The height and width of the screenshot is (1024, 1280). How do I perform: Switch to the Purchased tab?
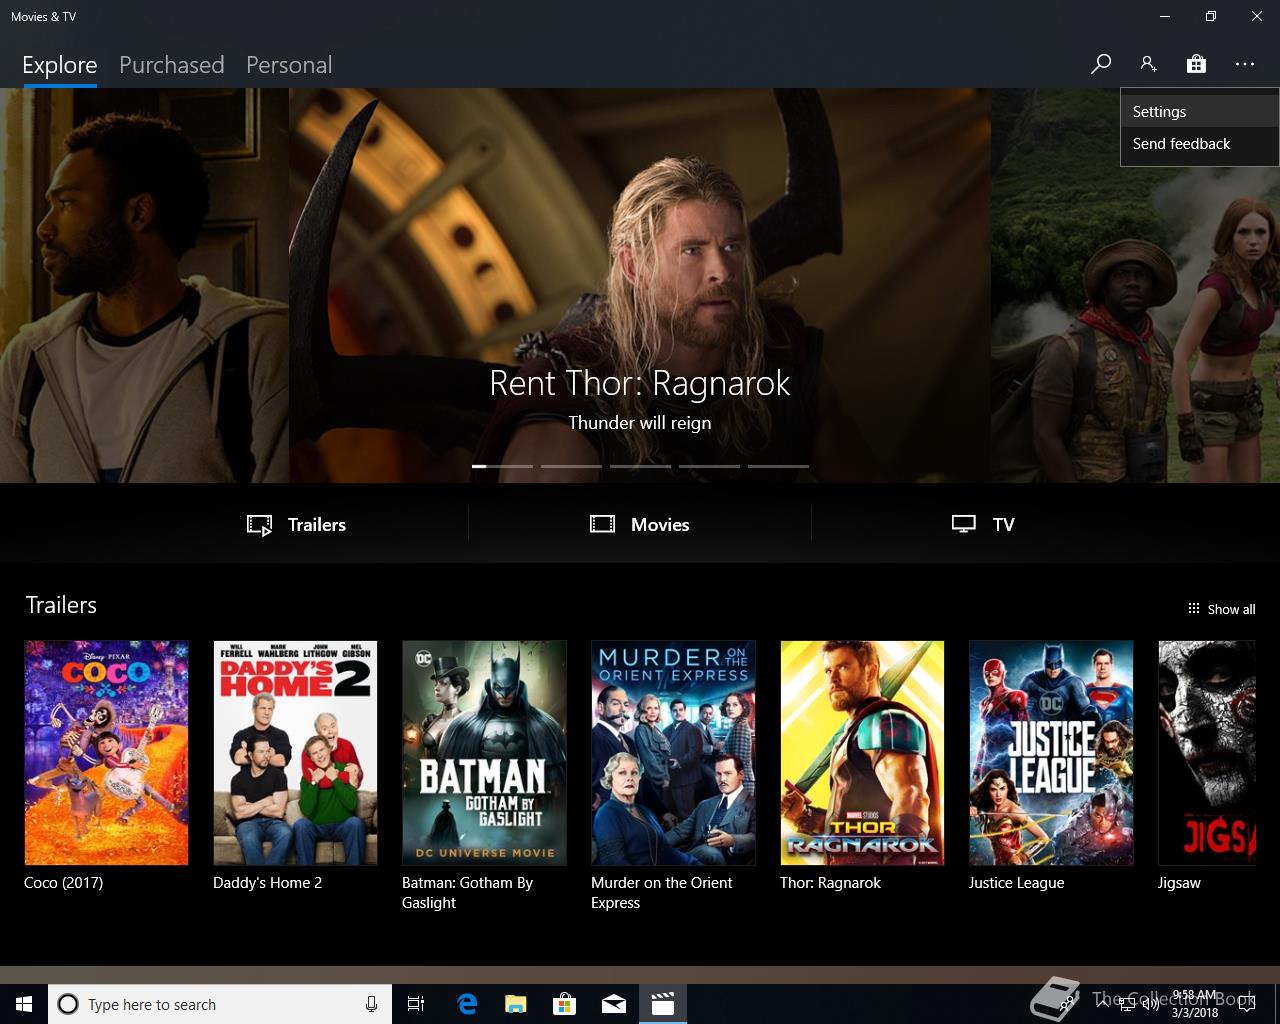pos(171,65)
